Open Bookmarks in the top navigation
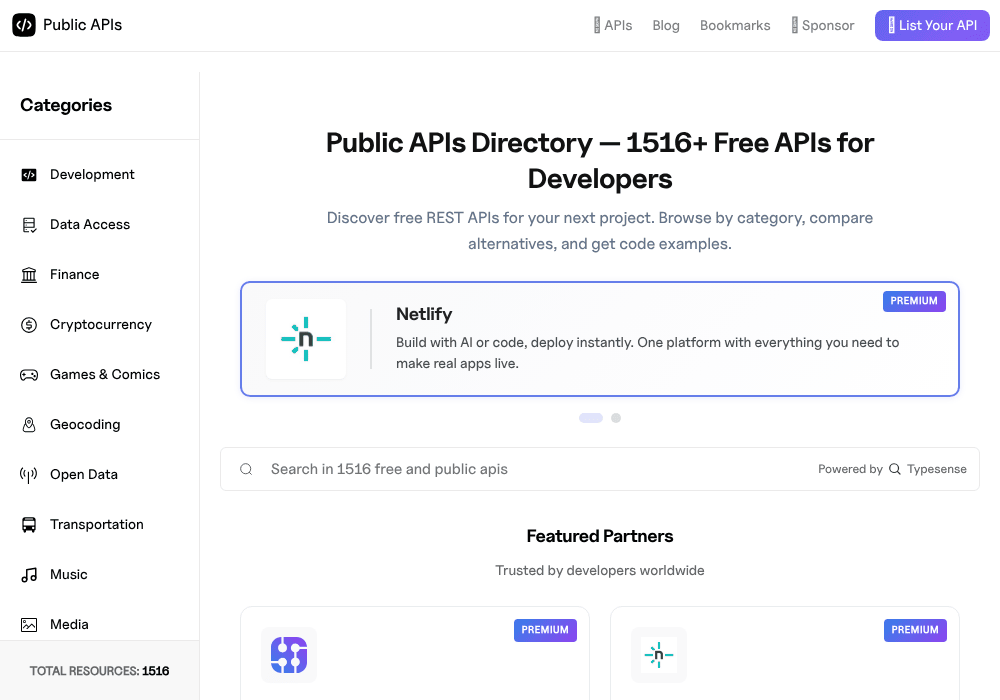Screen dimensions: 1000x700 pos(735,26)
